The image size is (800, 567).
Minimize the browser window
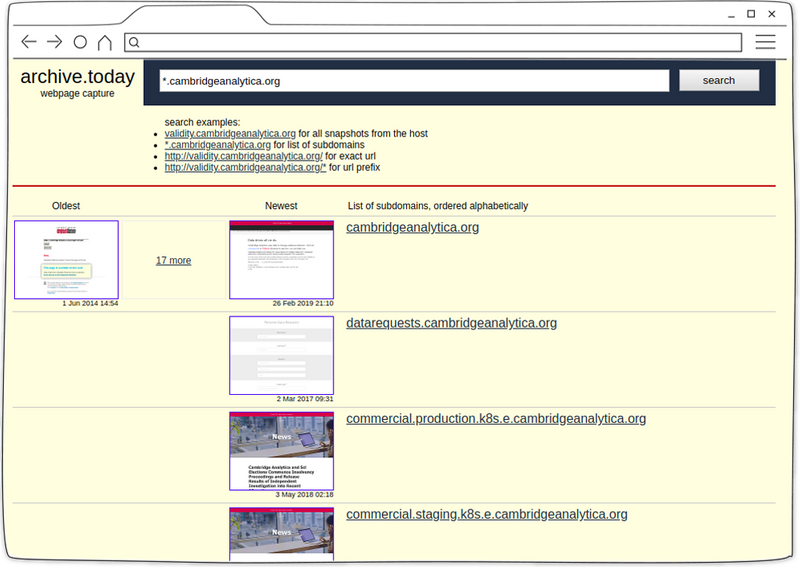tap(731, 15)
